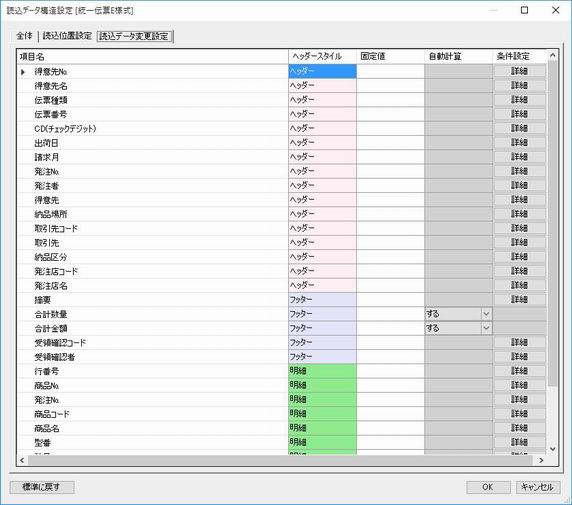The height and width of the screenshot is (505, 572).
Task: Click the vertical scrollbar thumb in the grid
Action: pos(553,223)
